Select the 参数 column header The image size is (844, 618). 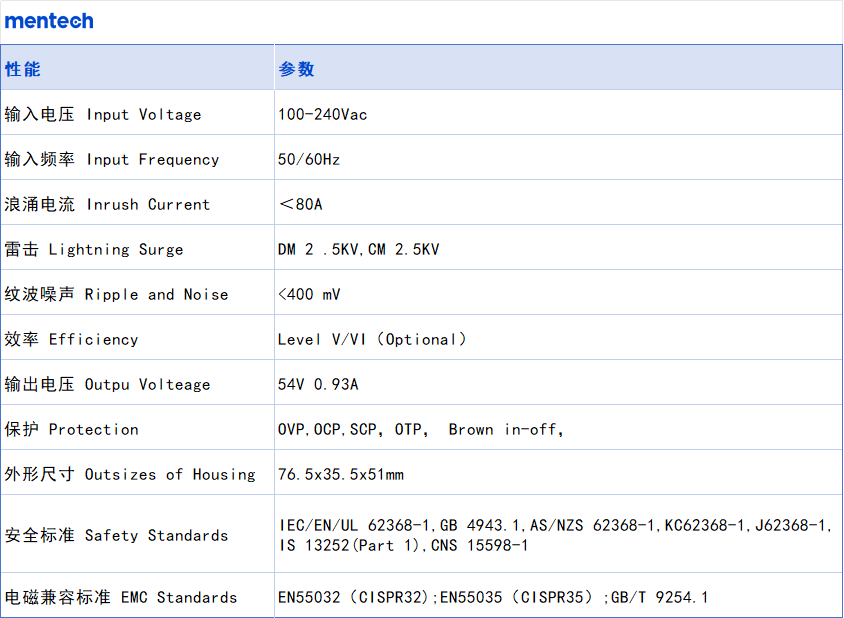296,69
